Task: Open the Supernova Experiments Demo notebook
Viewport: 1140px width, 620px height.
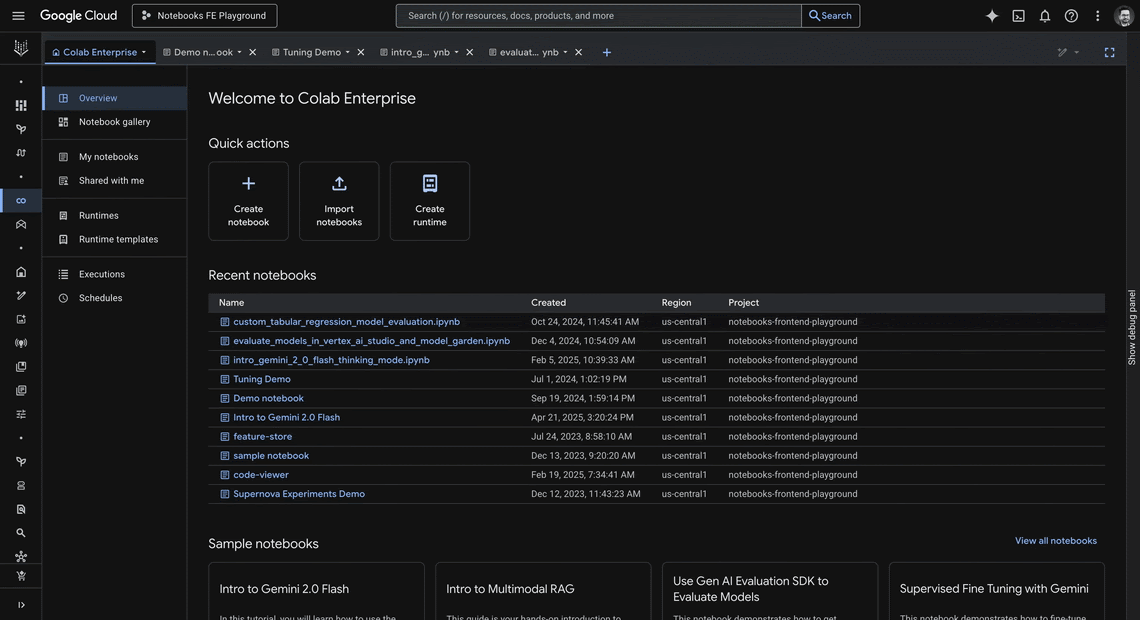Action: tap(299, 494)
